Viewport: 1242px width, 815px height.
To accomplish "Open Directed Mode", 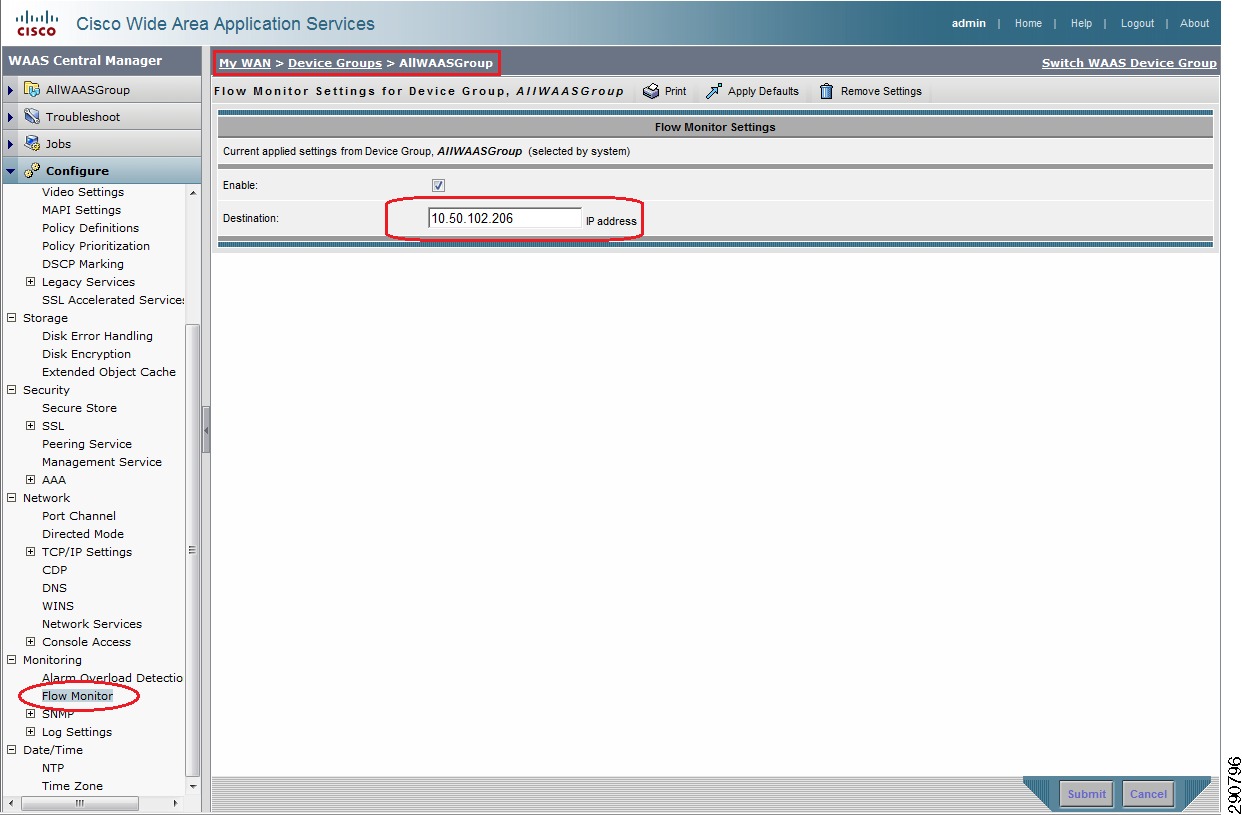I will (83, 534).
